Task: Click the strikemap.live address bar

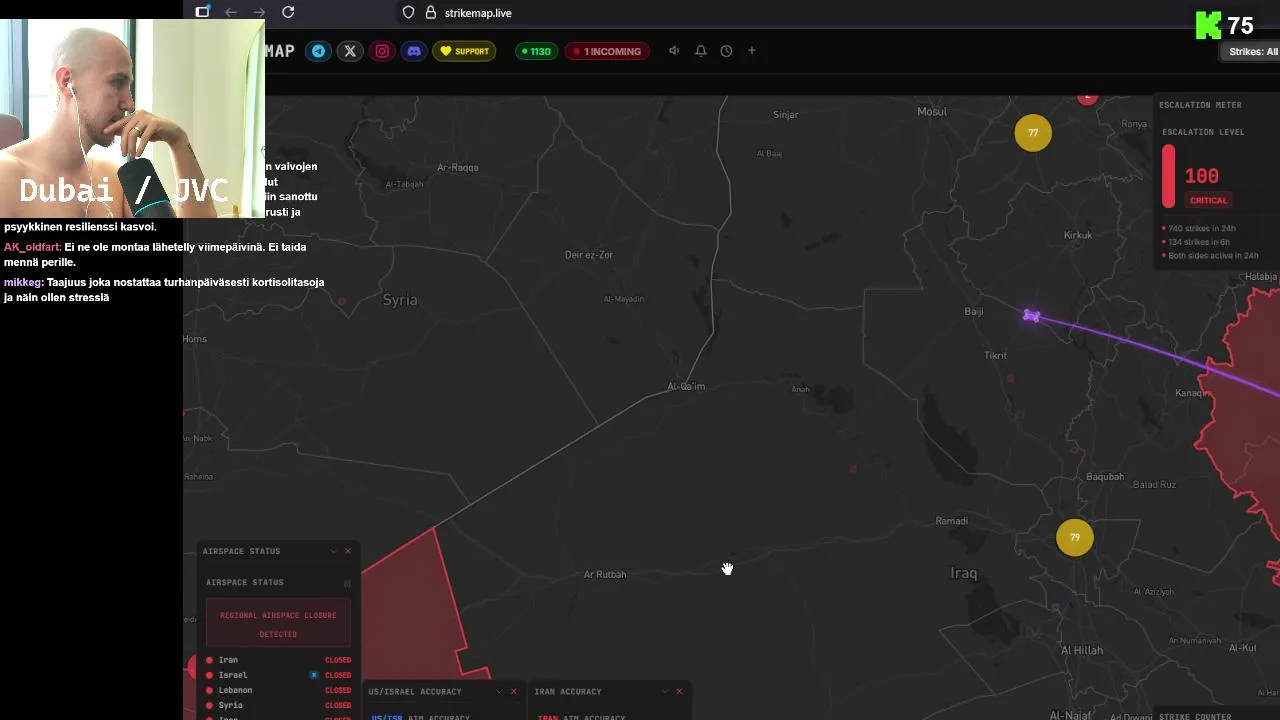Action: click(x=478, y=13)
